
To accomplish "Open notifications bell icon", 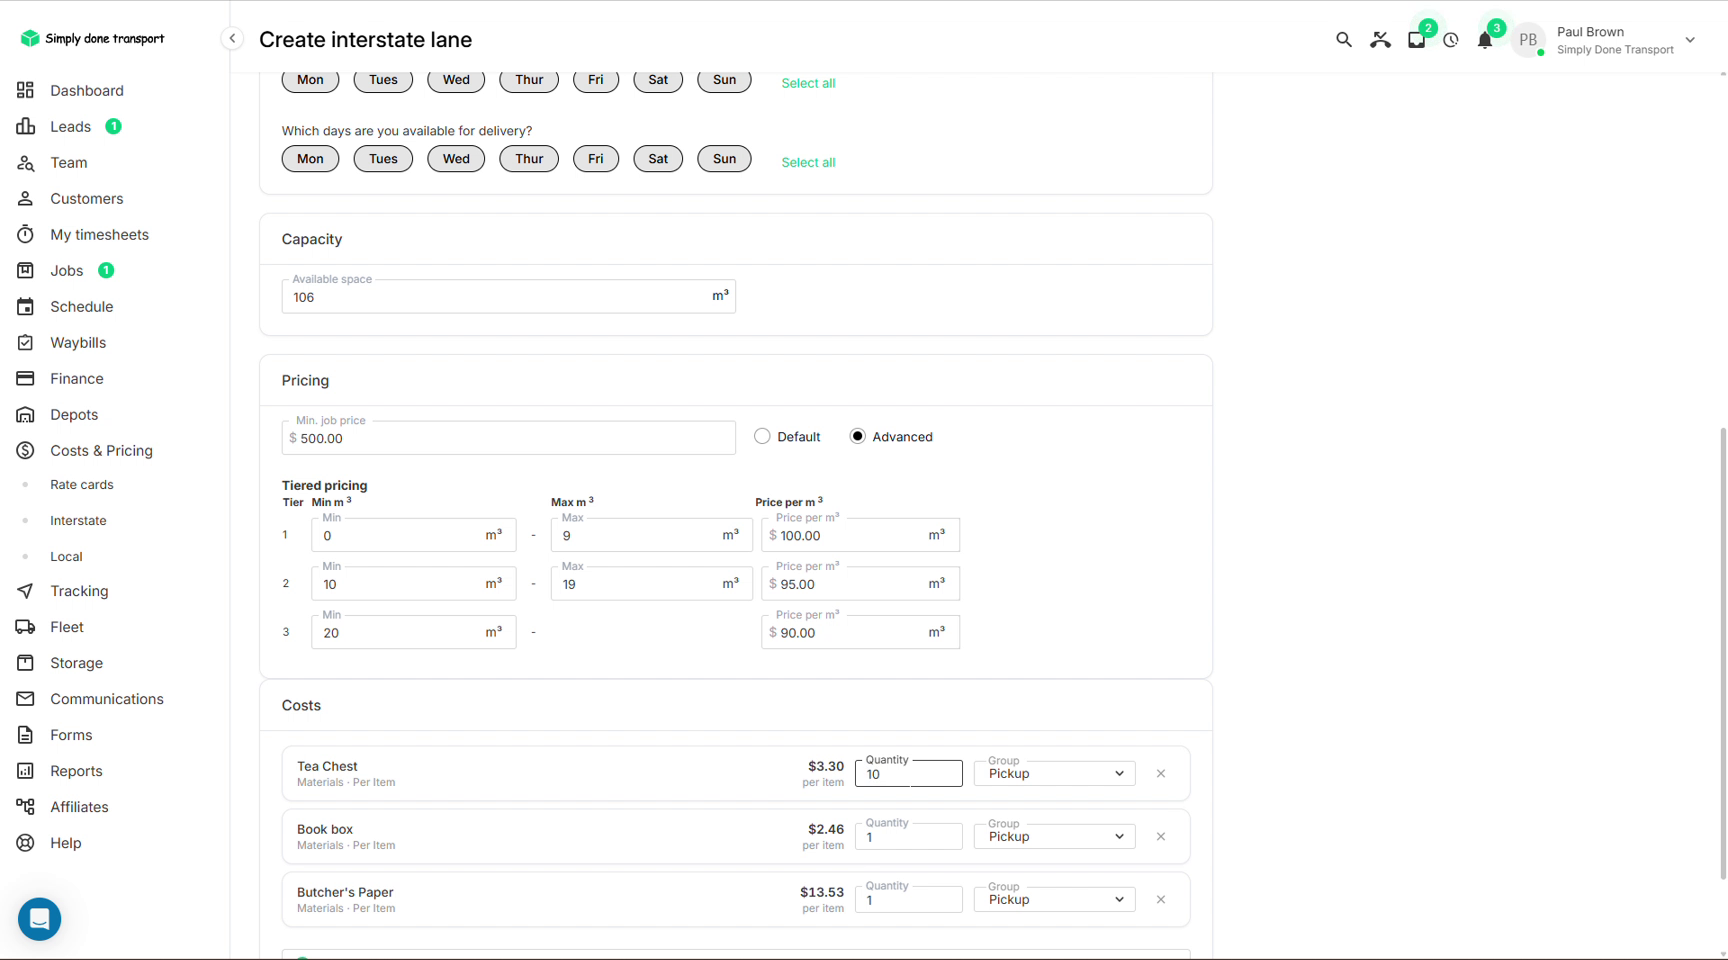I will pos(1485,40).
